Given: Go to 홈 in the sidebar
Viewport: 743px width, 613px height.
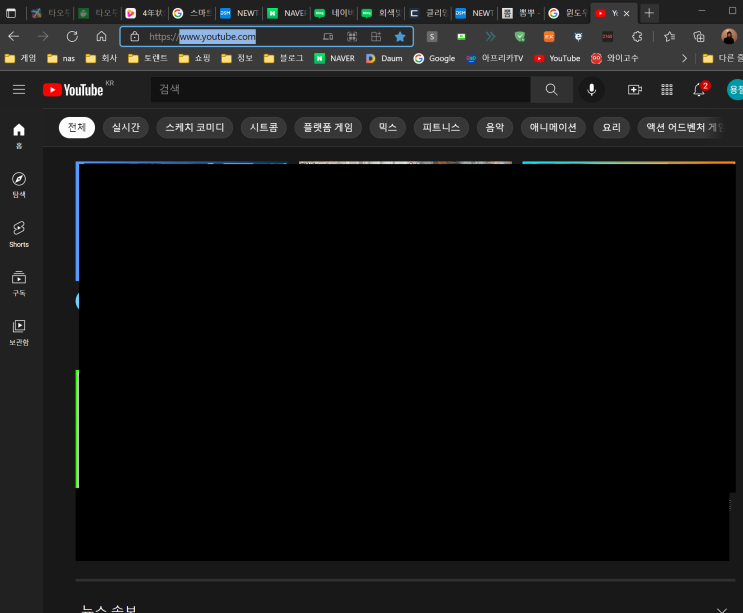Looking at the screenshot, I should pos(19,136).
